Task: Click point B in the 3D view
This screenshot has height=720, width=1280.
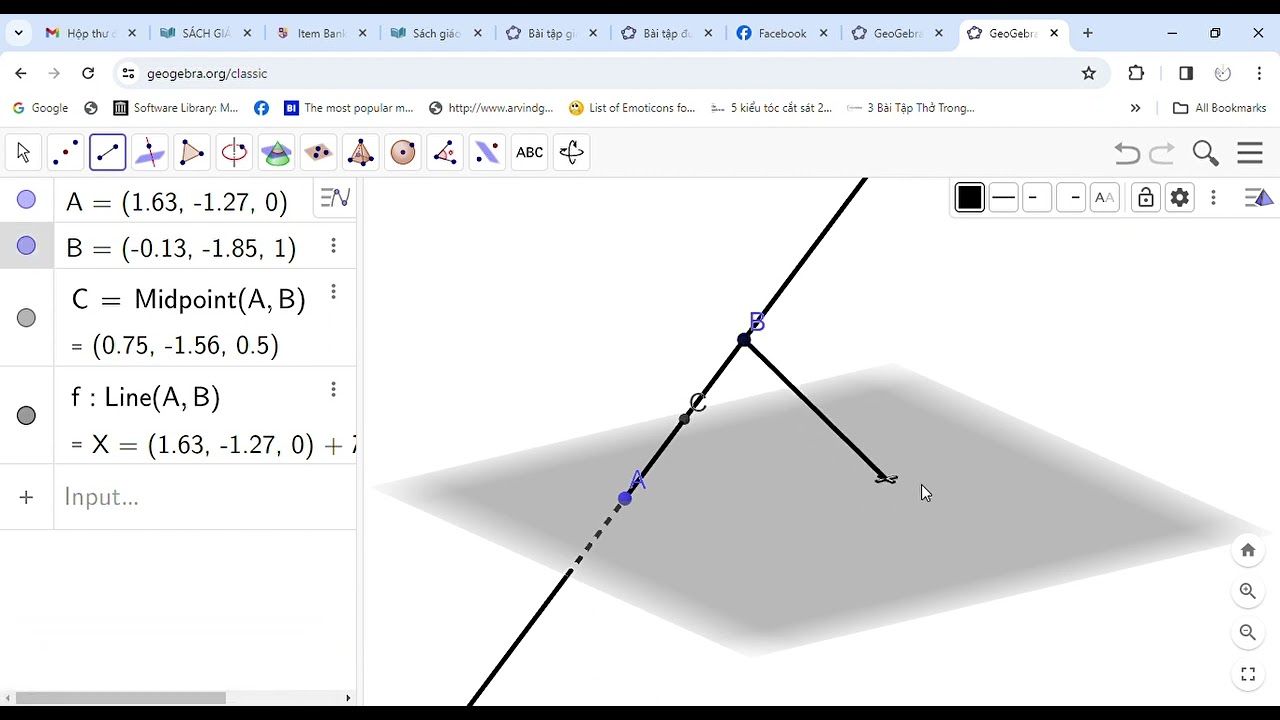Action: coord(744,340)
